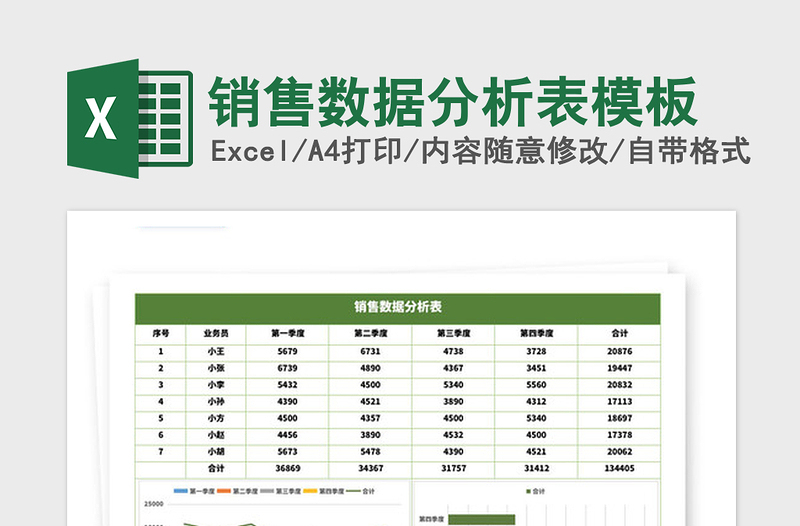
Task: Click salesperson name 小孙
Action: pos(216,402)
